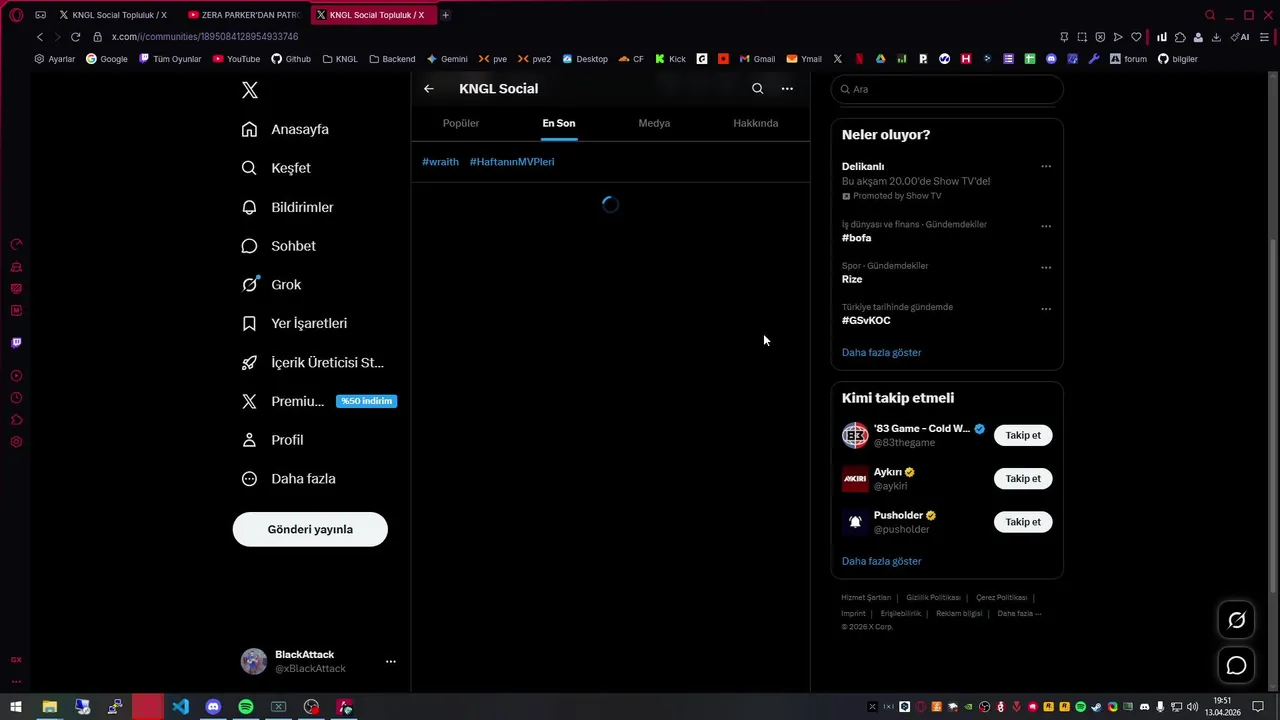The image size is (1280, 720).
Task: Focus the Ara search field
Action: coord(947,89)
